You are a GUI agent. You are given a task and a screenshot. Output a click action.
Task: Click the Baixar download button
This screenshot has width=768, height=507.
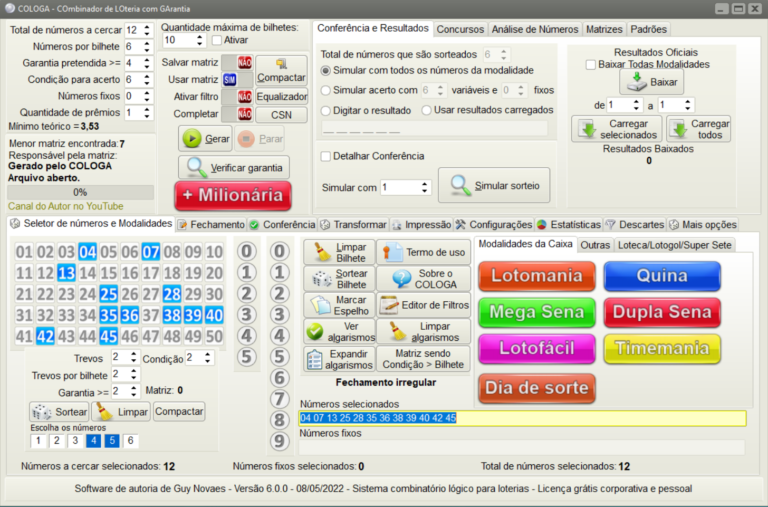(651, 82)
